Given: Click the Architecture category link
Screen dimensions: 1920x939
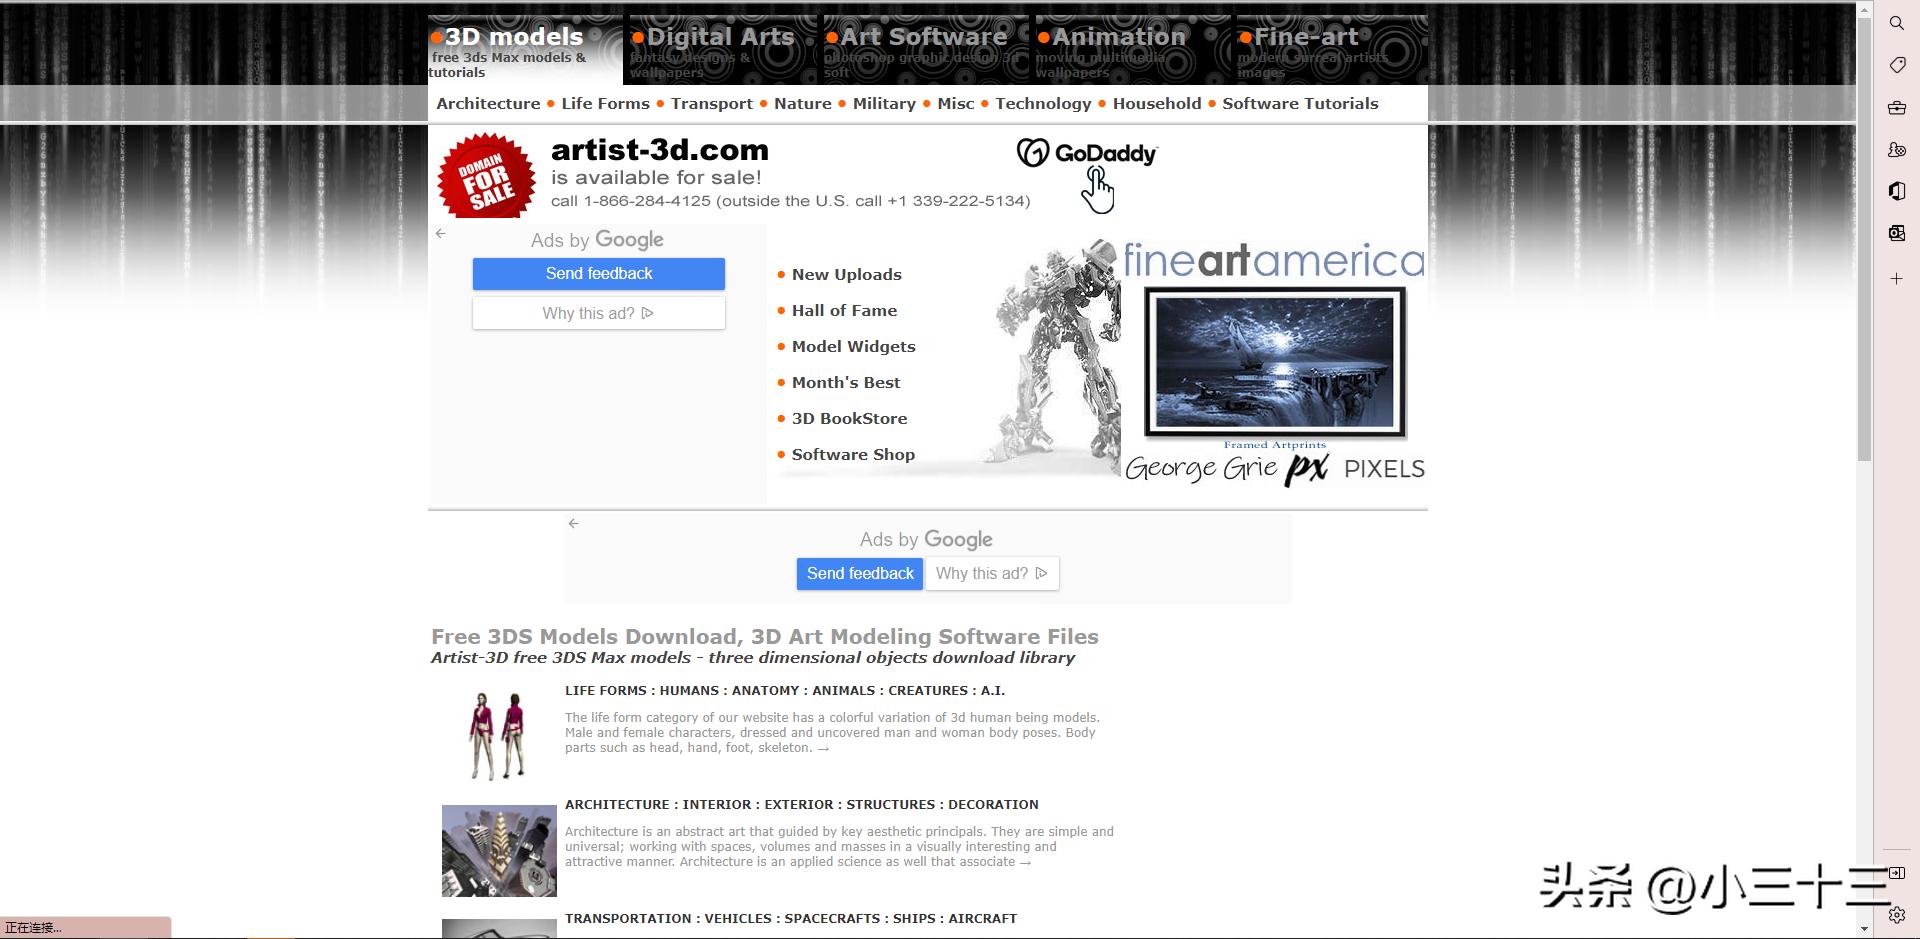Looking at the screenshot, I should pos(488,104).
